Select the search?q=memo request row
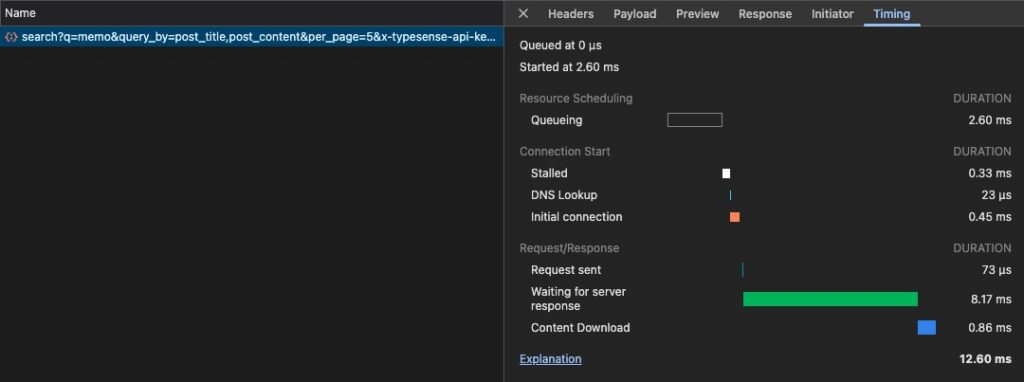The height and width of the screenshot is (382, 1024). [251, 37]
